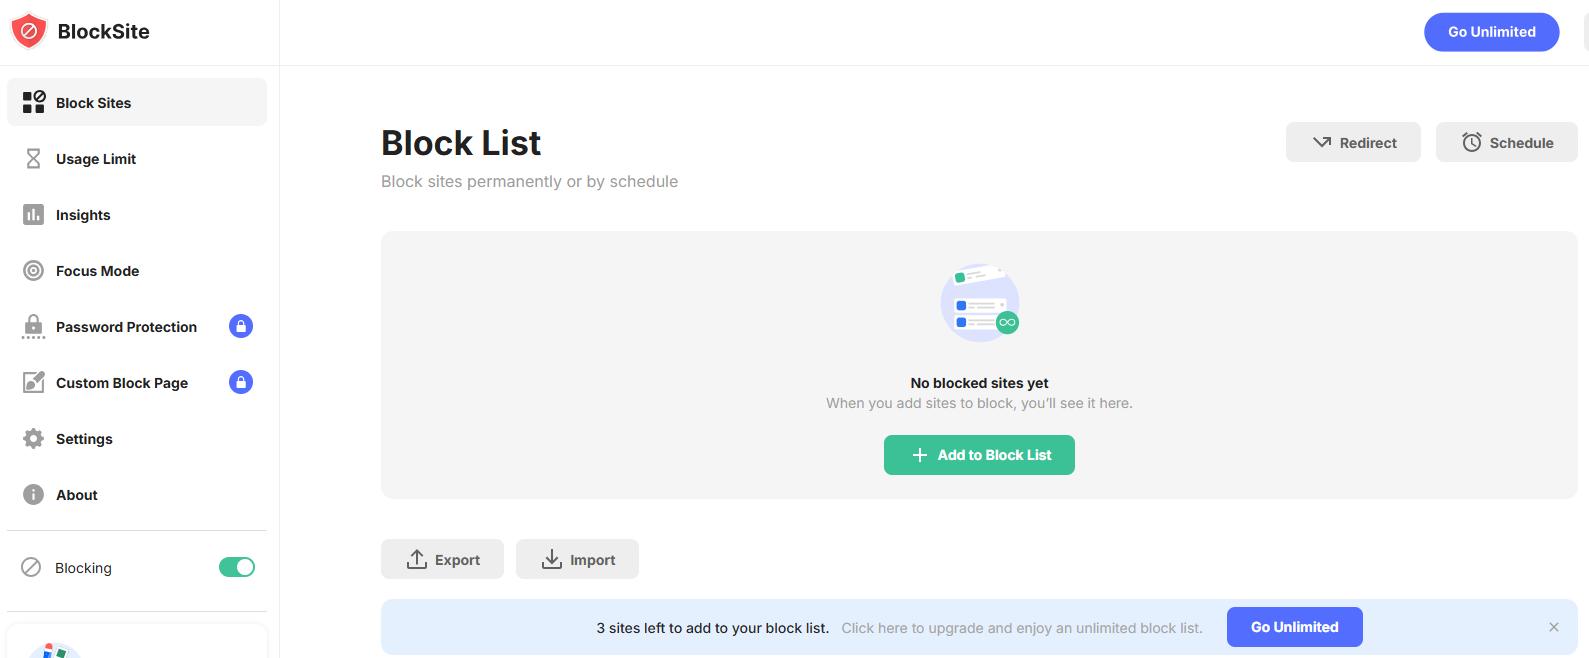Export the block list

[442, 559]
